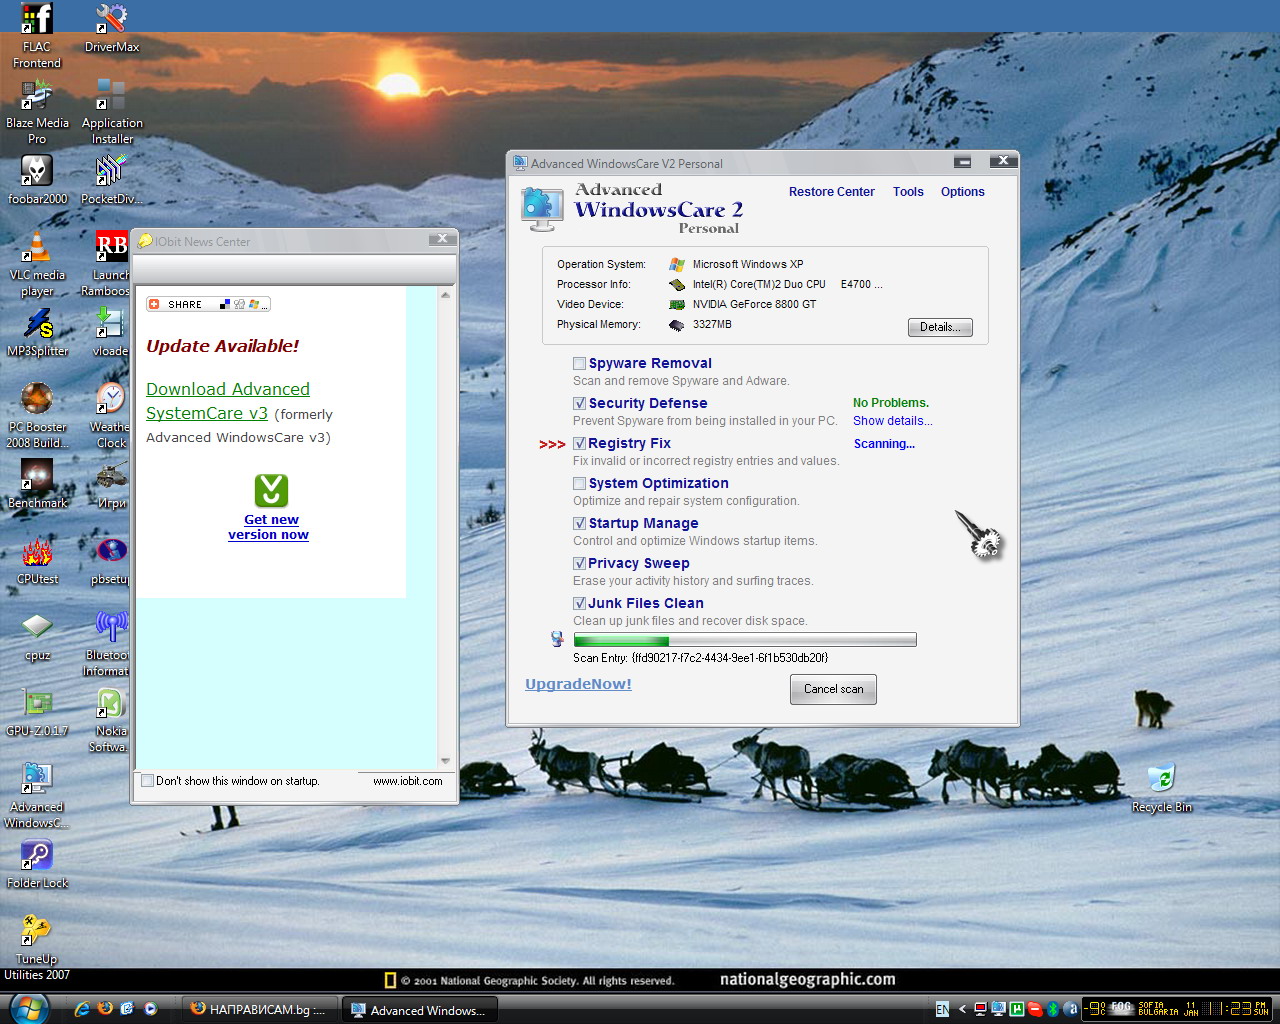
Task: Click 'Update Available!' heading text
Action: click(223, 346)
